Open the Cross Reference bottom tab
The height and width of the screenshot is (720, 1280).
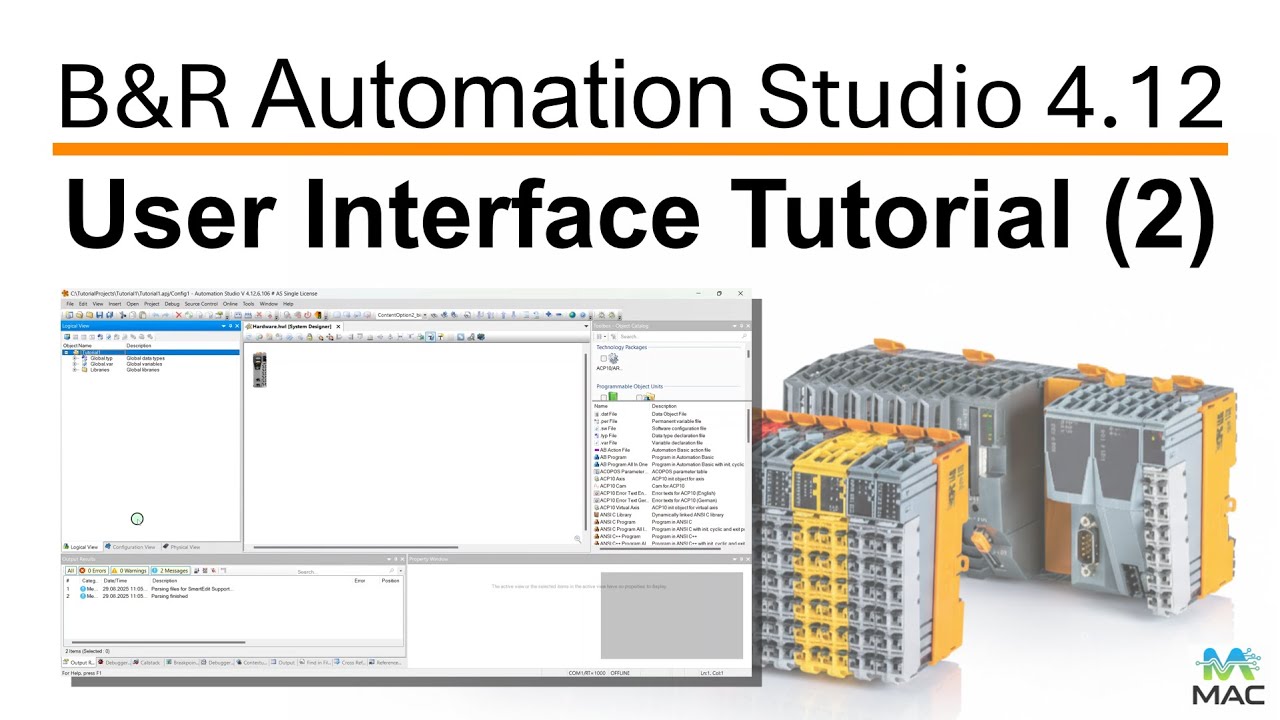coord(350,662)
